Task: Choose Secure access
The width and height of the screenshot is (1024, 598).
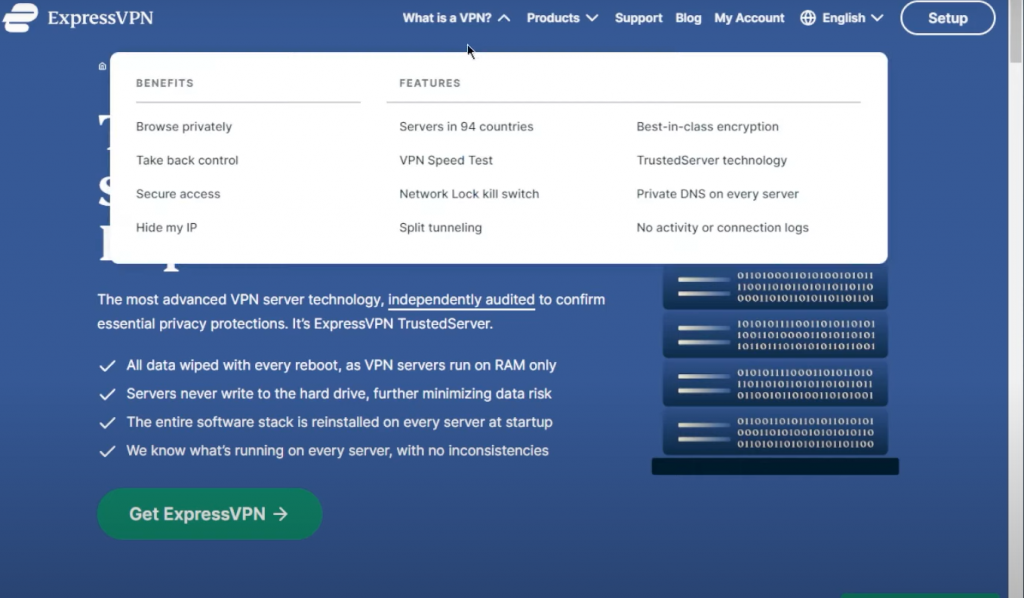Action: coord(178,194)
